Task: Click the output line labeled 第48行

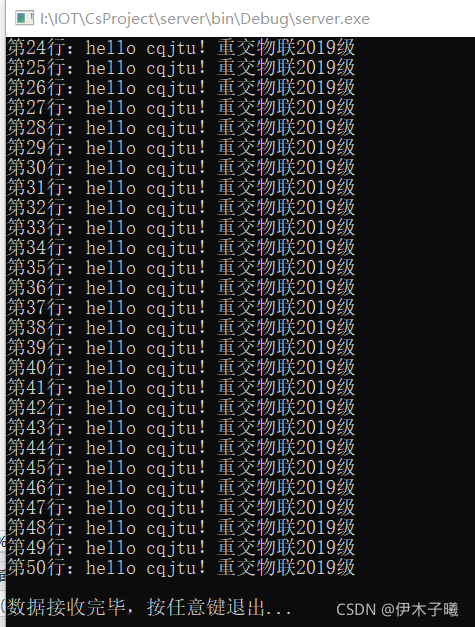Action: pyautogui.click(x=181, y=528)
